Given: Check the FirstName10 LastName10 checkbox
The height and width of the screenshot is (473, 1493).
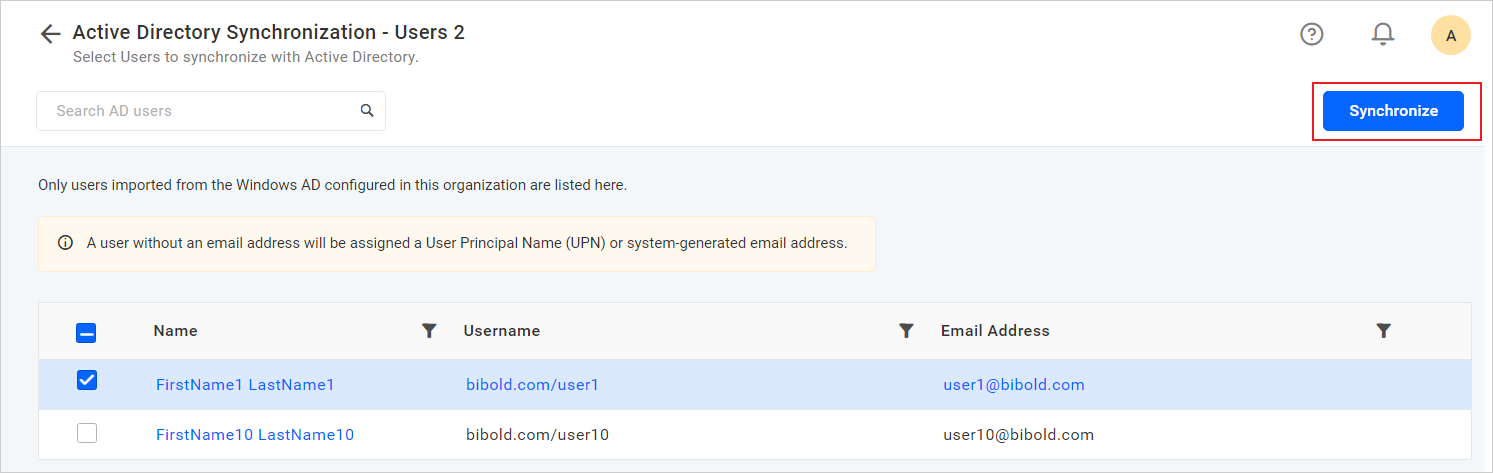Looking at the screenshot, I should 87,434.
